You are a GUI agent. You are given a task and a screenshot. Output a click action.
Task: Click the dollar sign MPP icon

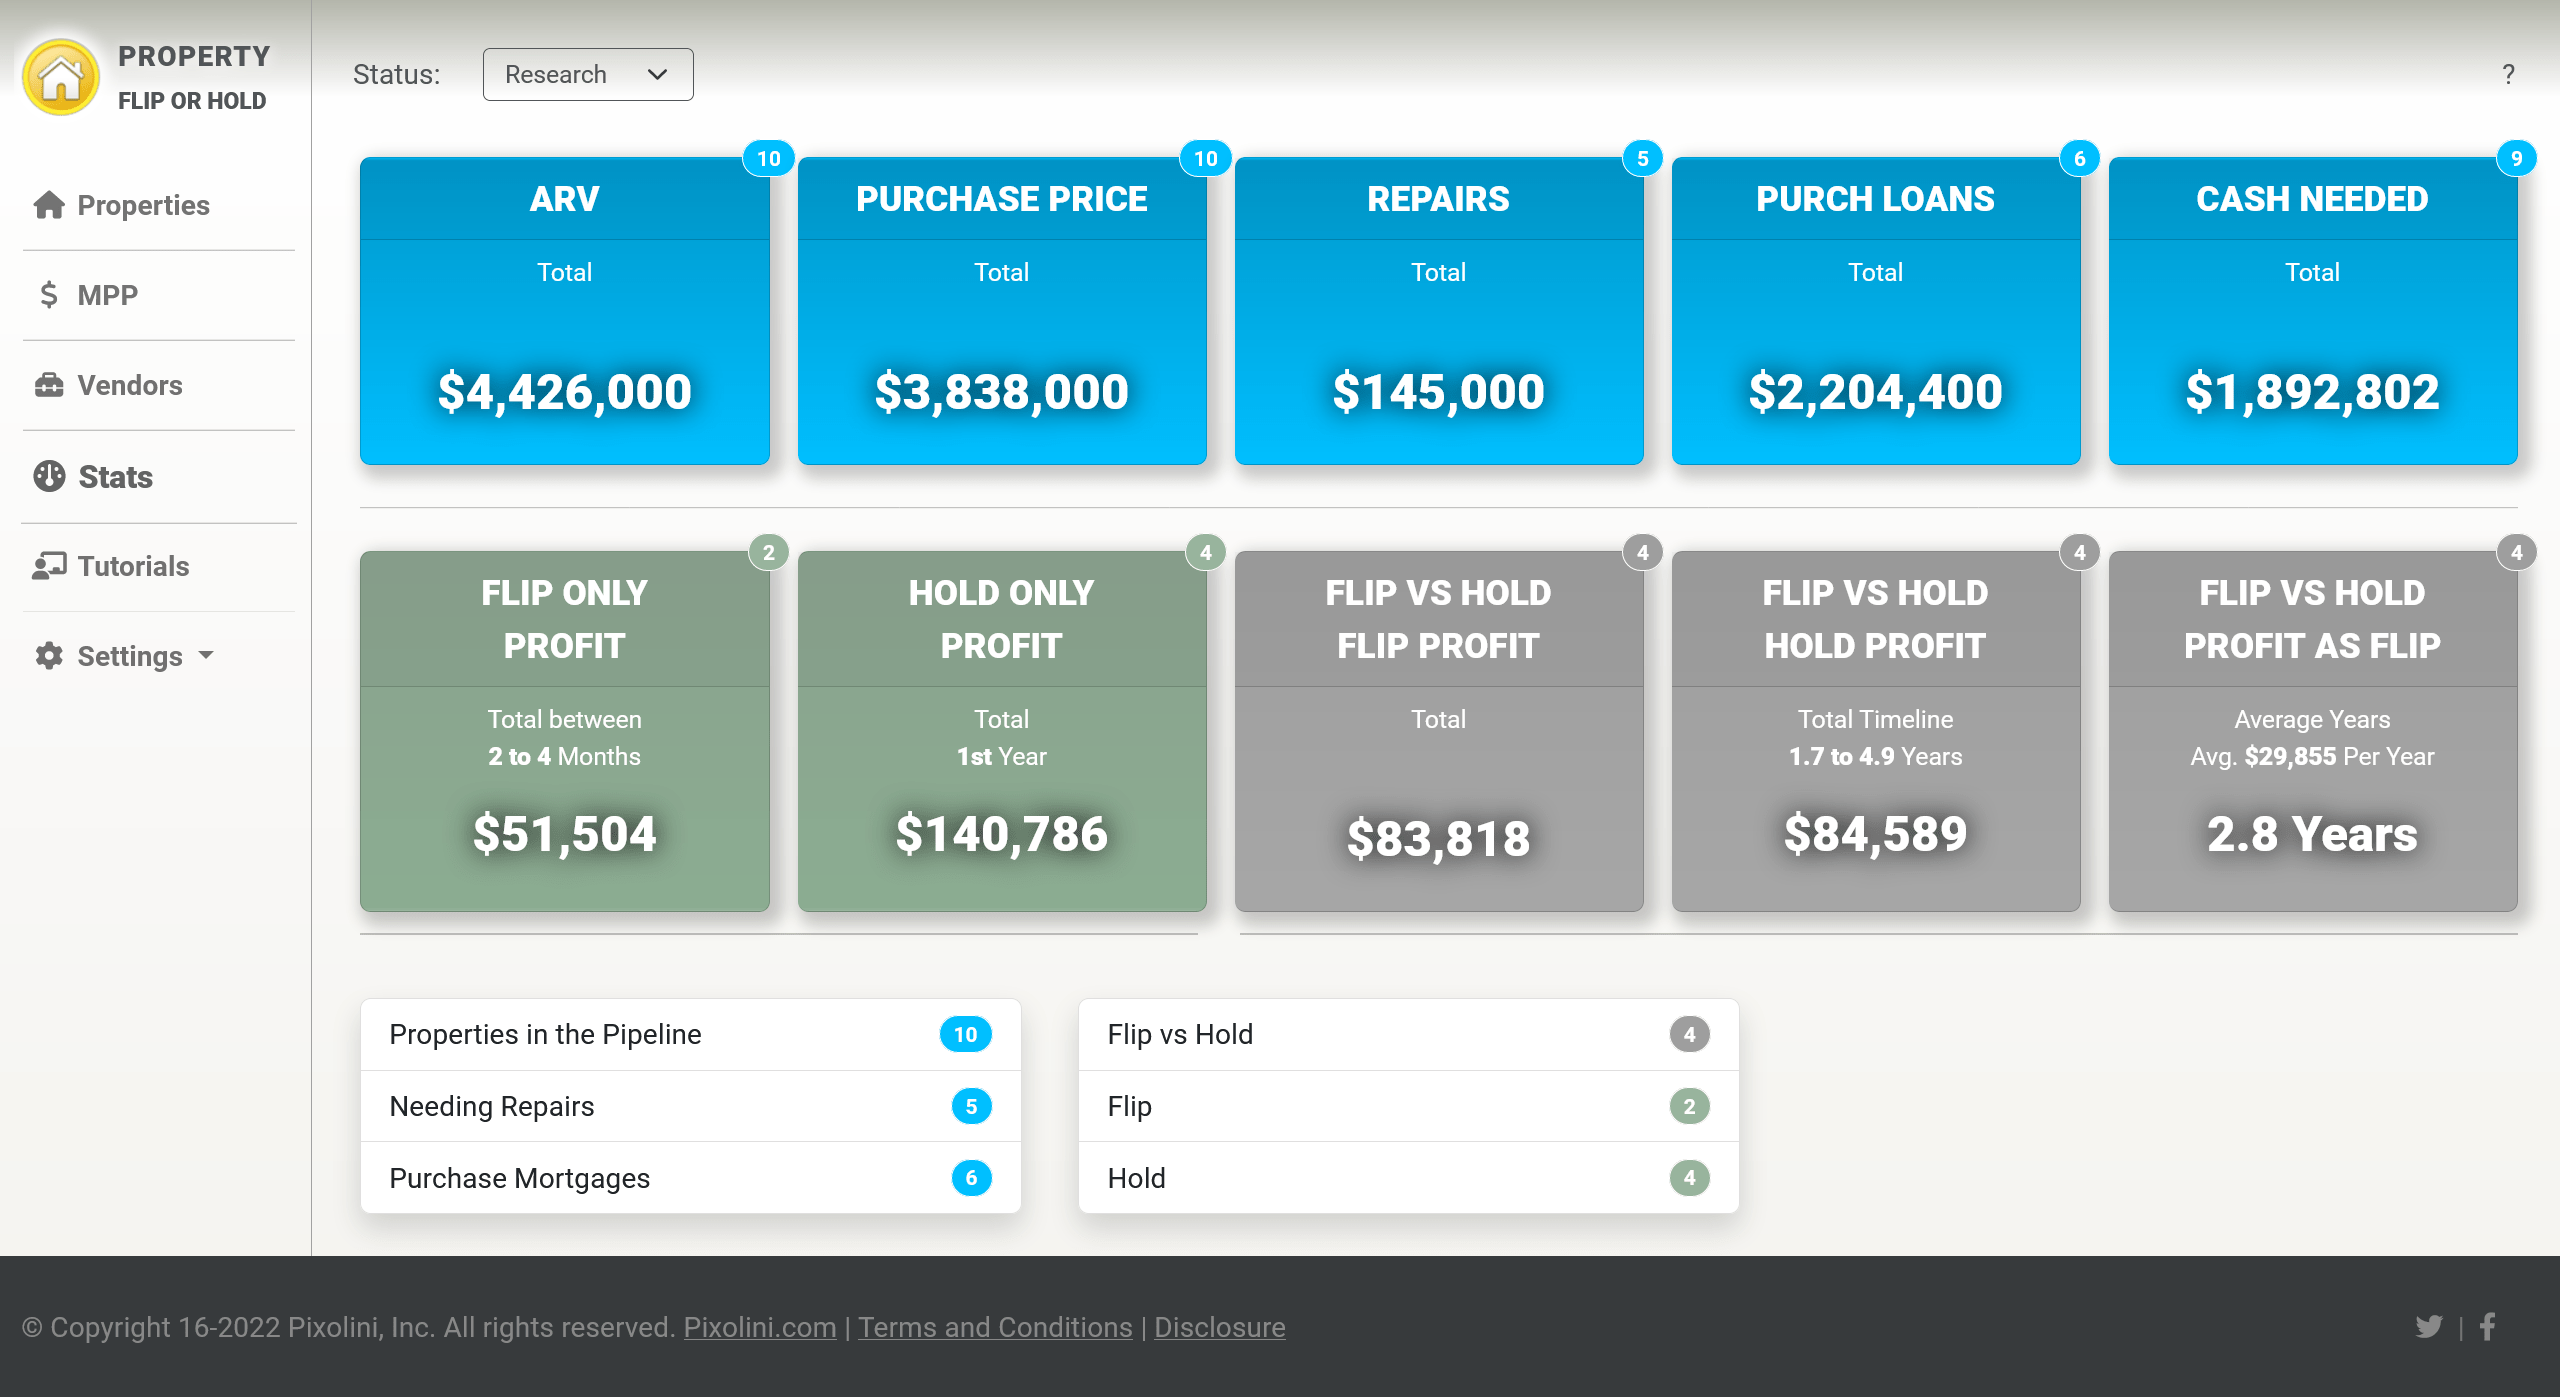pos(48,295)
